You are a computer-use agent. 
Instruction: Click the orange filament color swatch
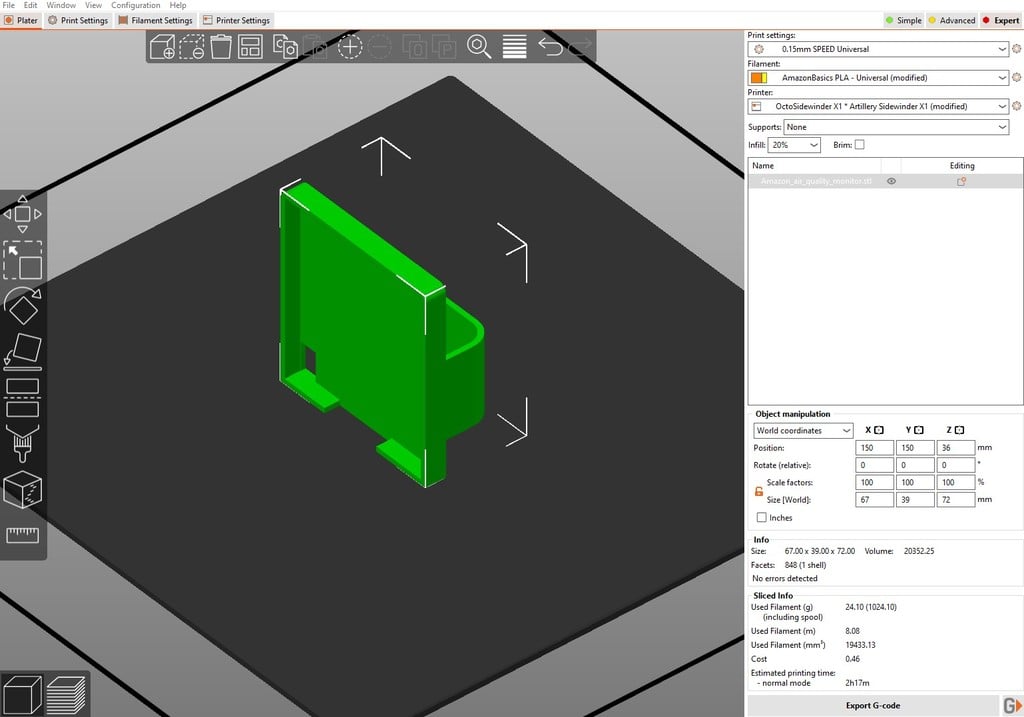[758, 78]
